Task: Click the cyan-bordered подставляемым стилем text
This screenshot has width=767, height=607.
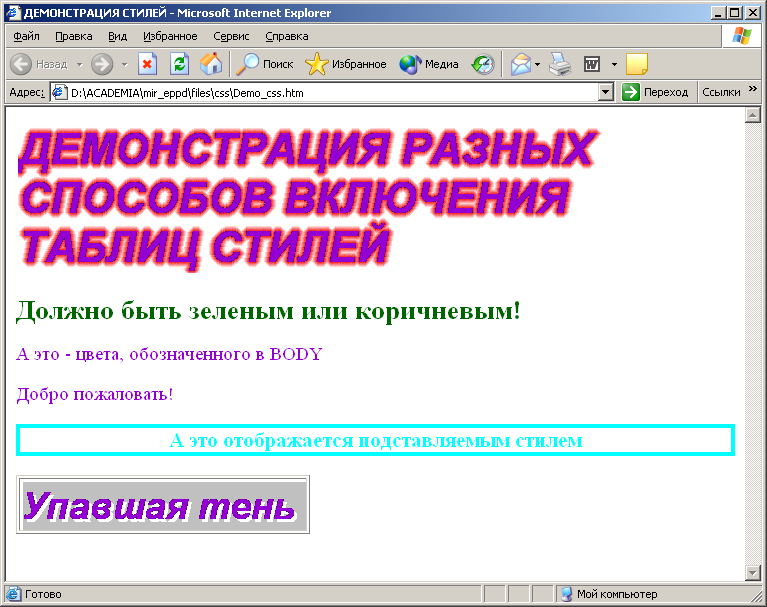Action: (x=376, y=441)
